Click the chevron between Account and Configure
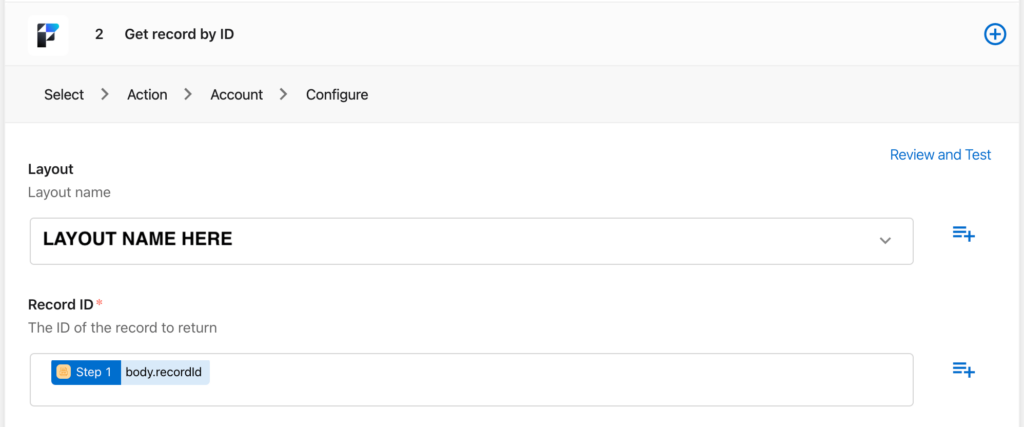The width and height of the screenshot is (1024, 427). (x=284, y=95)
